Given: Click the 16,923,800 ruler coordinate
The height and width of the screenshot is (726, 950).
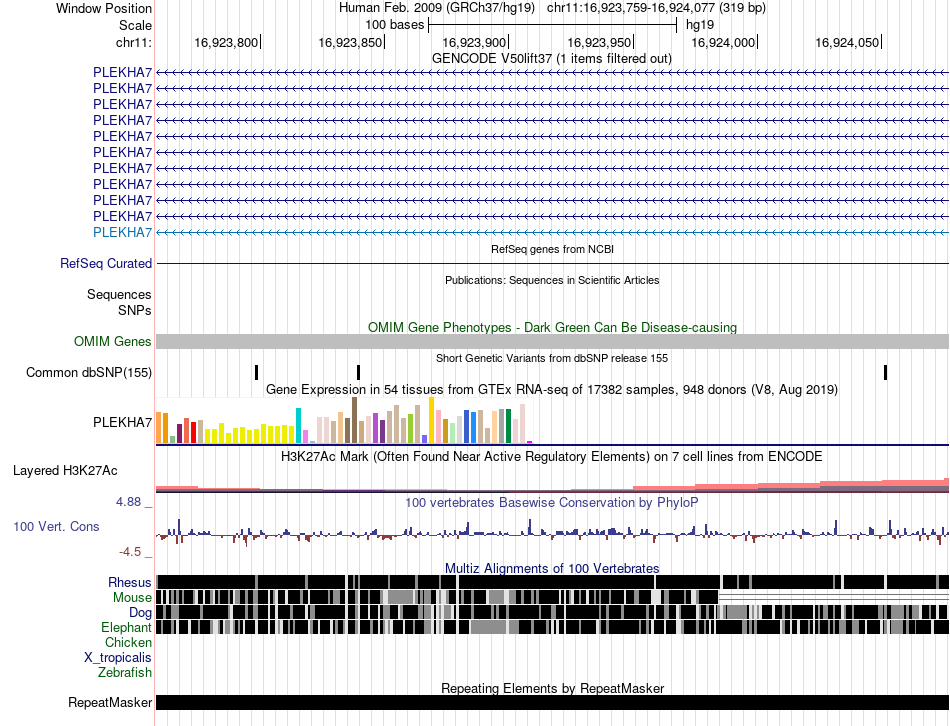Looking at the screenshot, I should click(226, 42).
